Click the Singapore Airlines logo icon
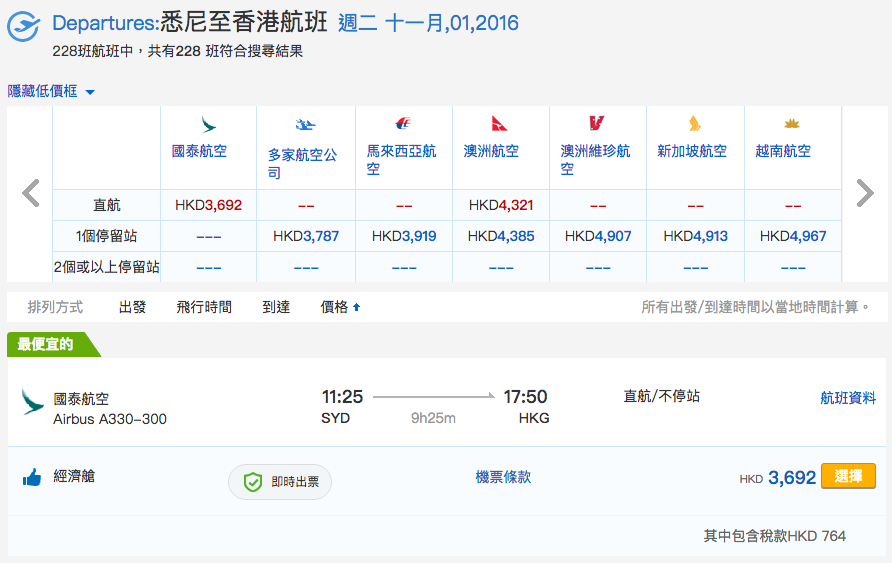892x563 pixels. pos(694,123)
